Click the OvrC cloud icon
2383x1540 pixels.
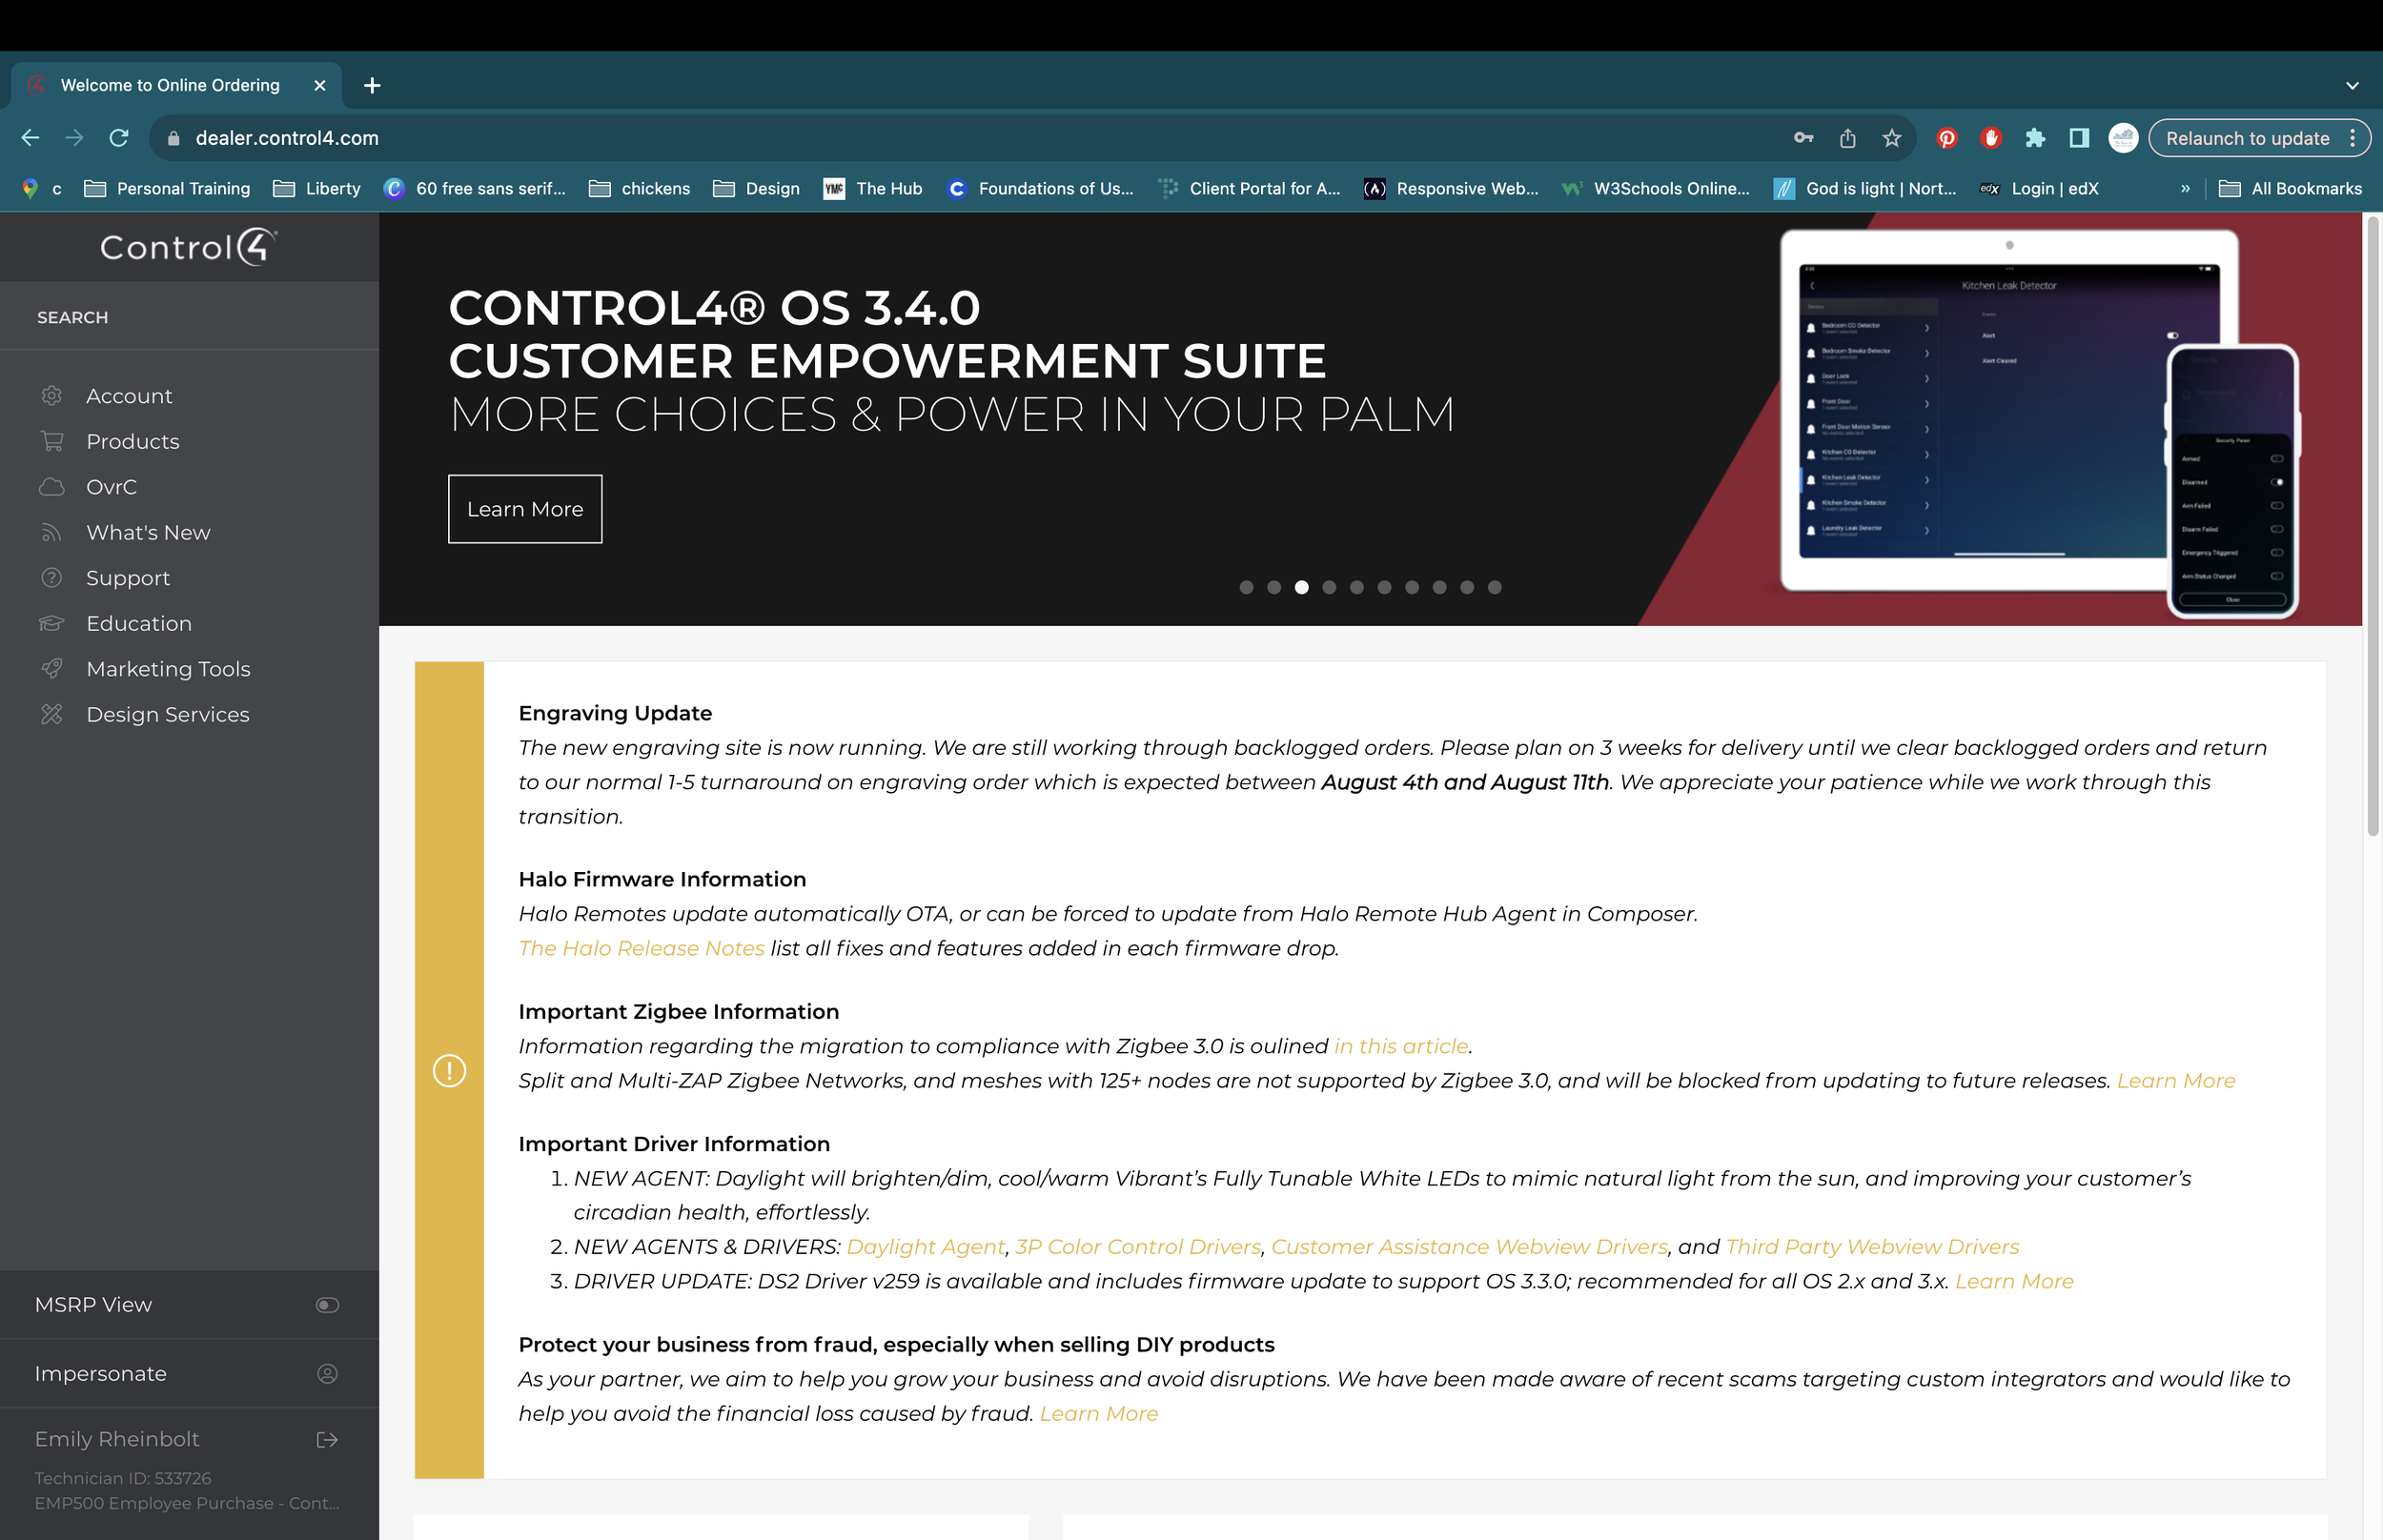pos(52,487)
